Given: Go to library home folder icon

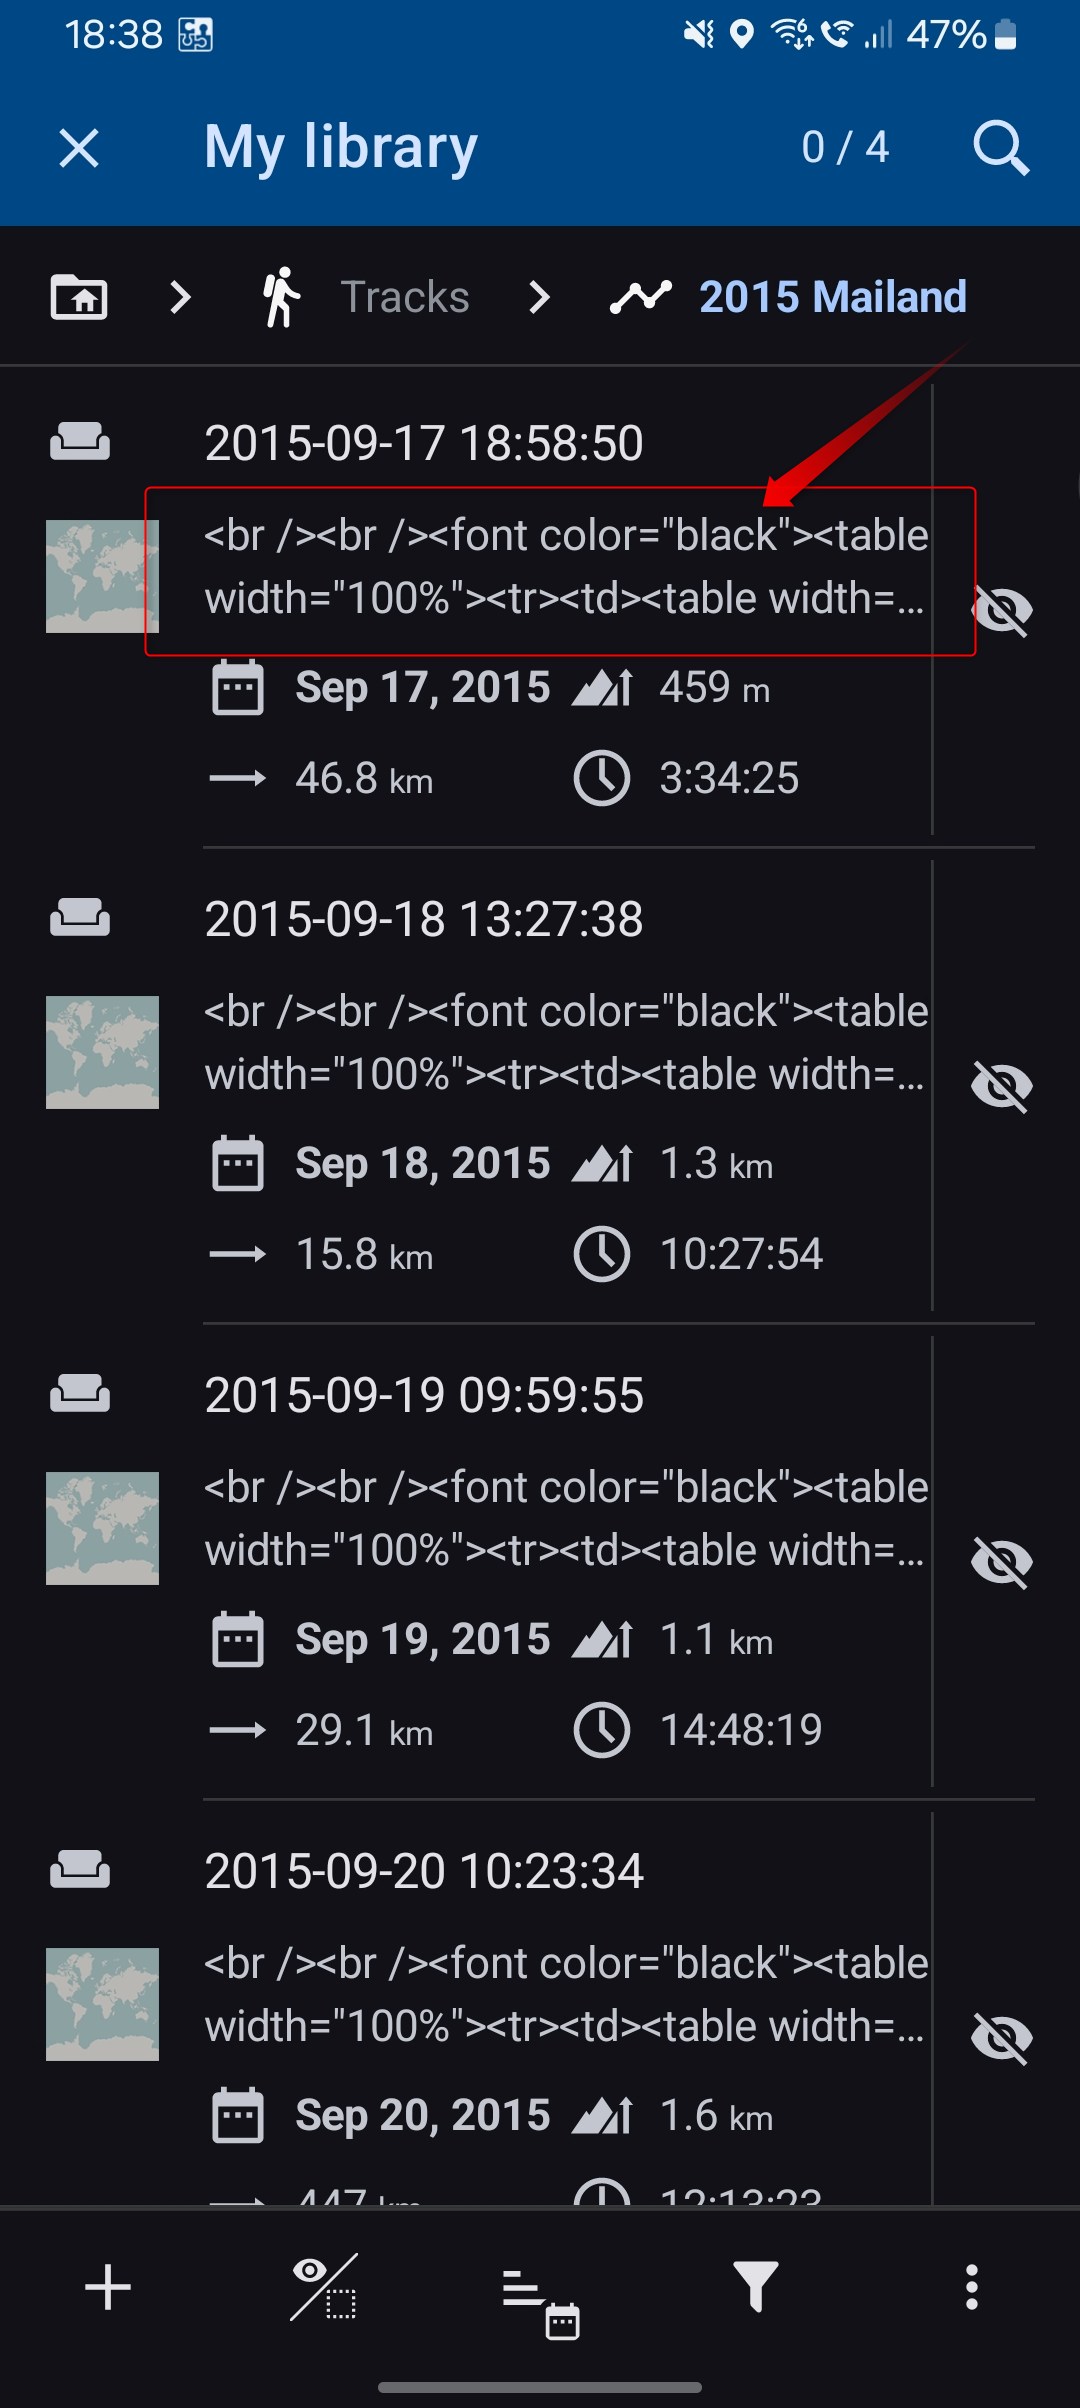Looking at the screenshot, I should click(79, 297).
